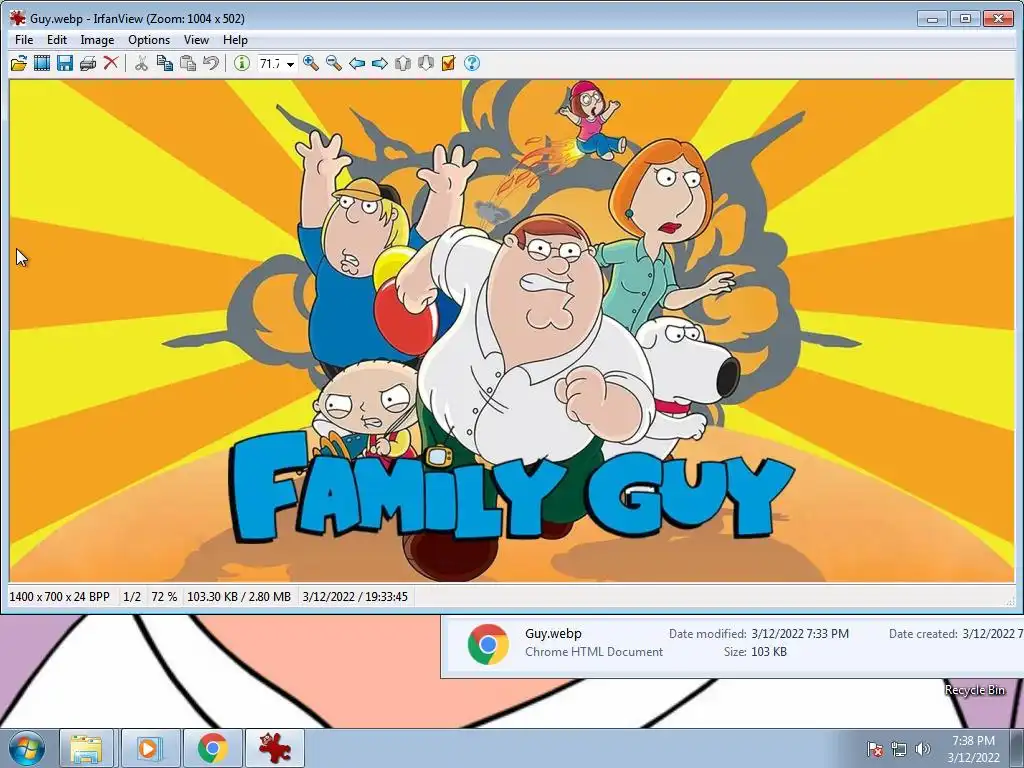Delete file with the red X icon
The height and width of the screenshot is (768, 1024).
point(111,63)
